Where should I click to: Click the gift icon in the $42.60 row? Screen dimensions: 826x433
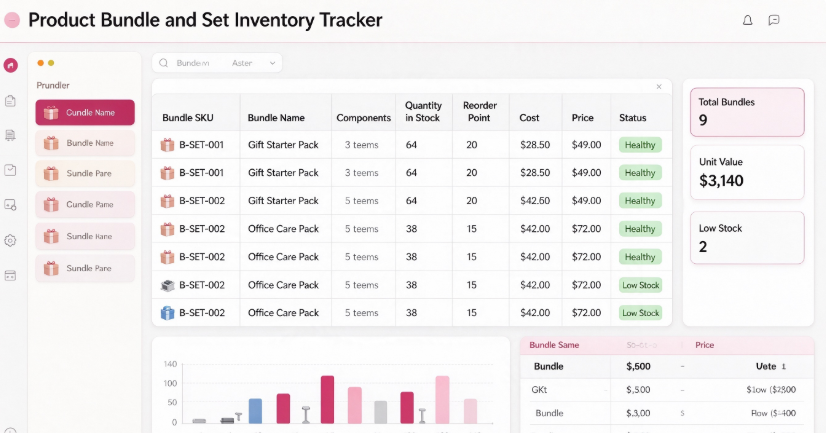point(167,201)
